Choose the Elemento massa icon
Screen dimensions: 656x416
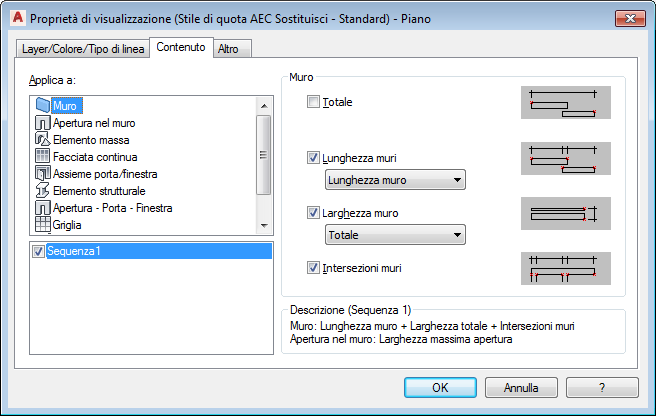click(x=43, y=139)
